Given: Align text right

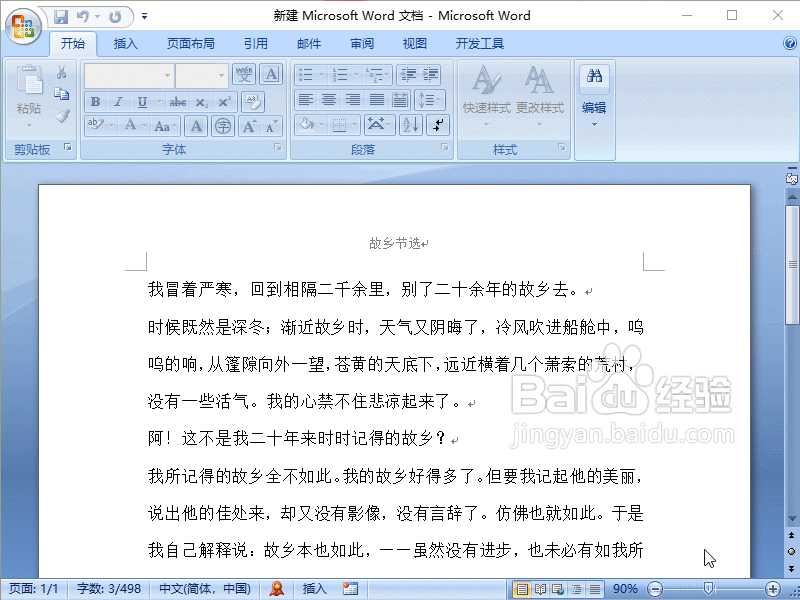Looking at the screenshot, I should coord(353,99).
